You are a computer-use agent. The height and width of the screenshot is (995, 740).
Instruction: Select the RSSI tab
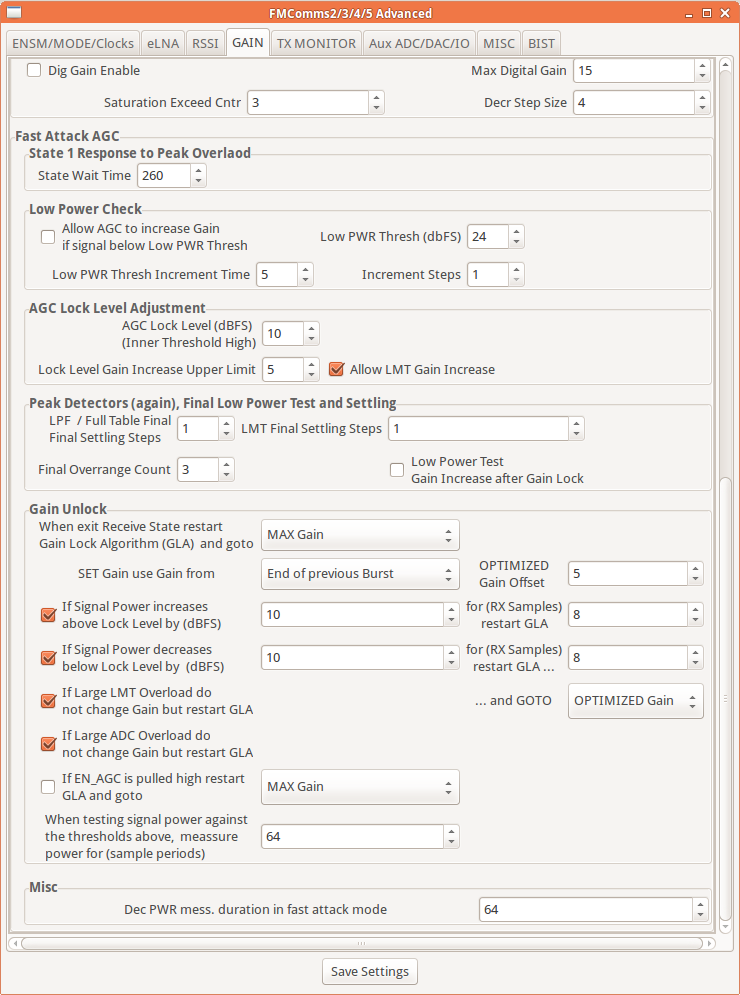click(205, 43)
